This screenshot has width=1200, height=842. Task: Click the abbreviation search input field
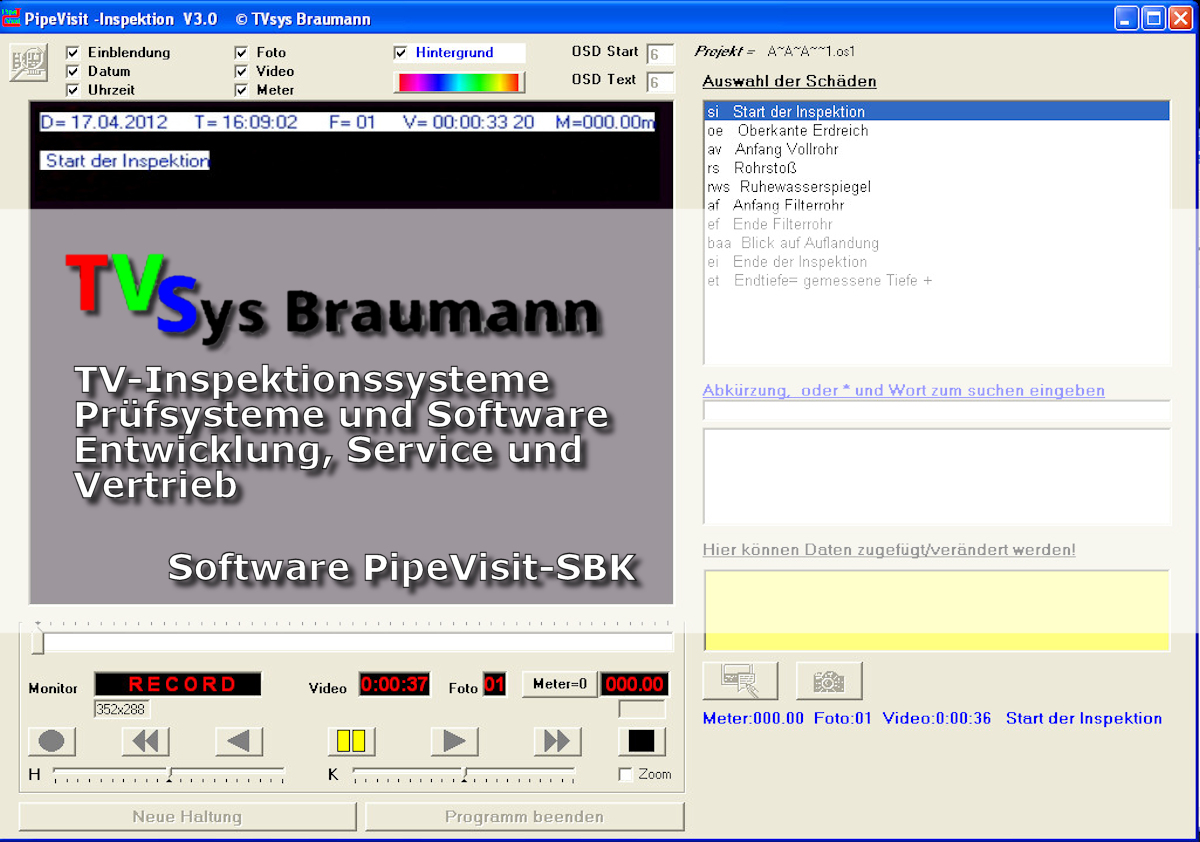[937, 411]
